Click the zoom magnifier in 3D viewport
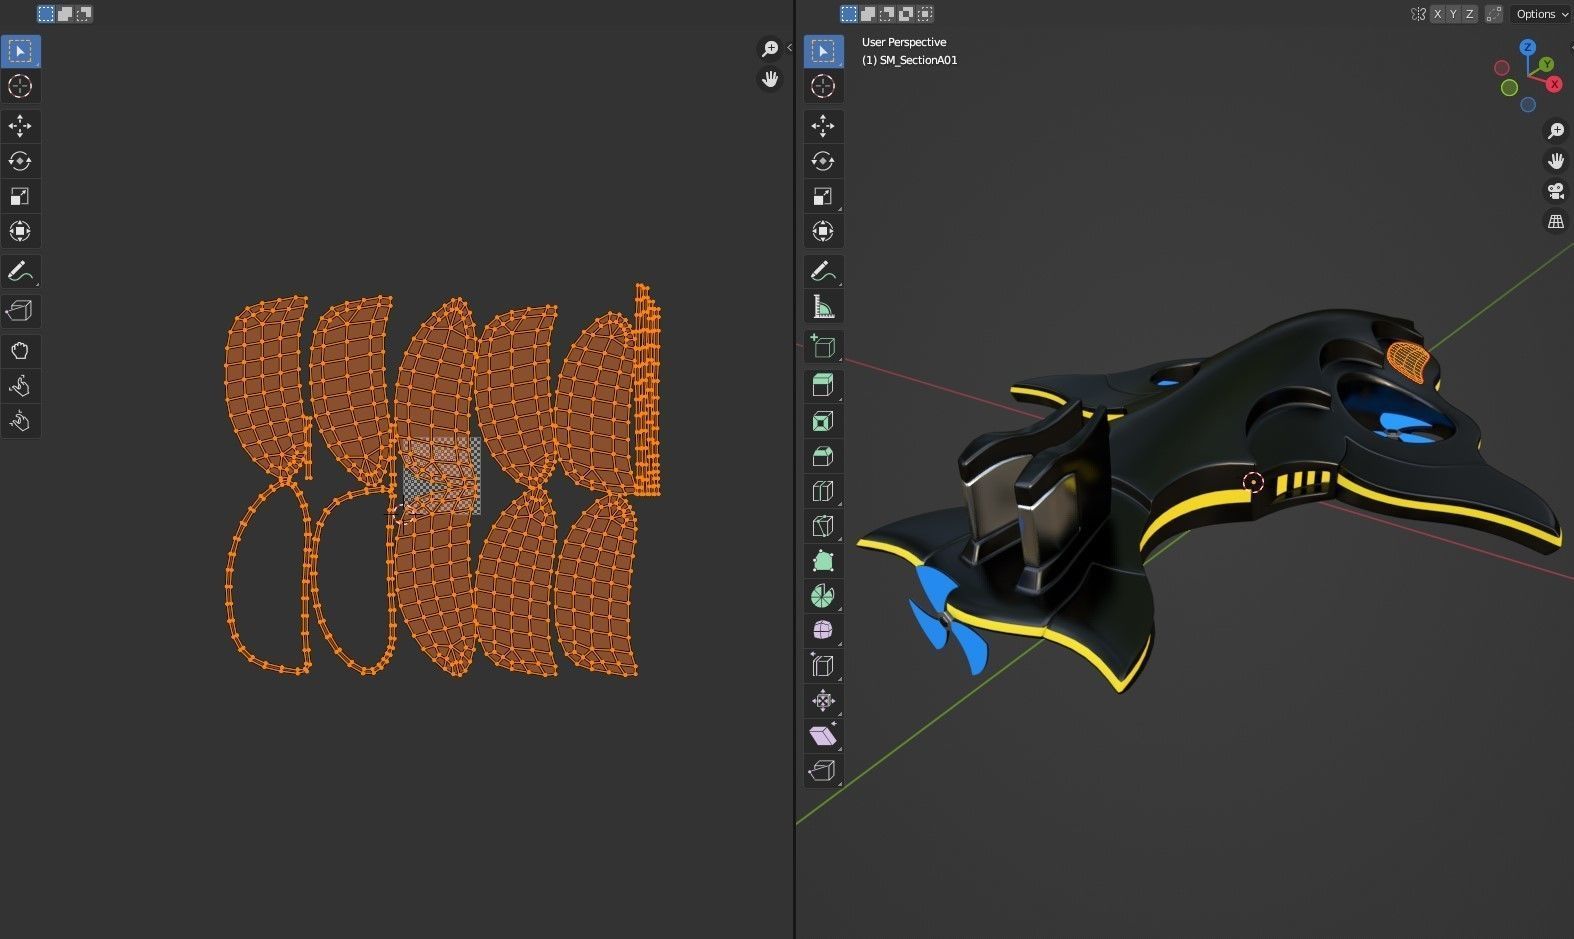 point(1556,131)
